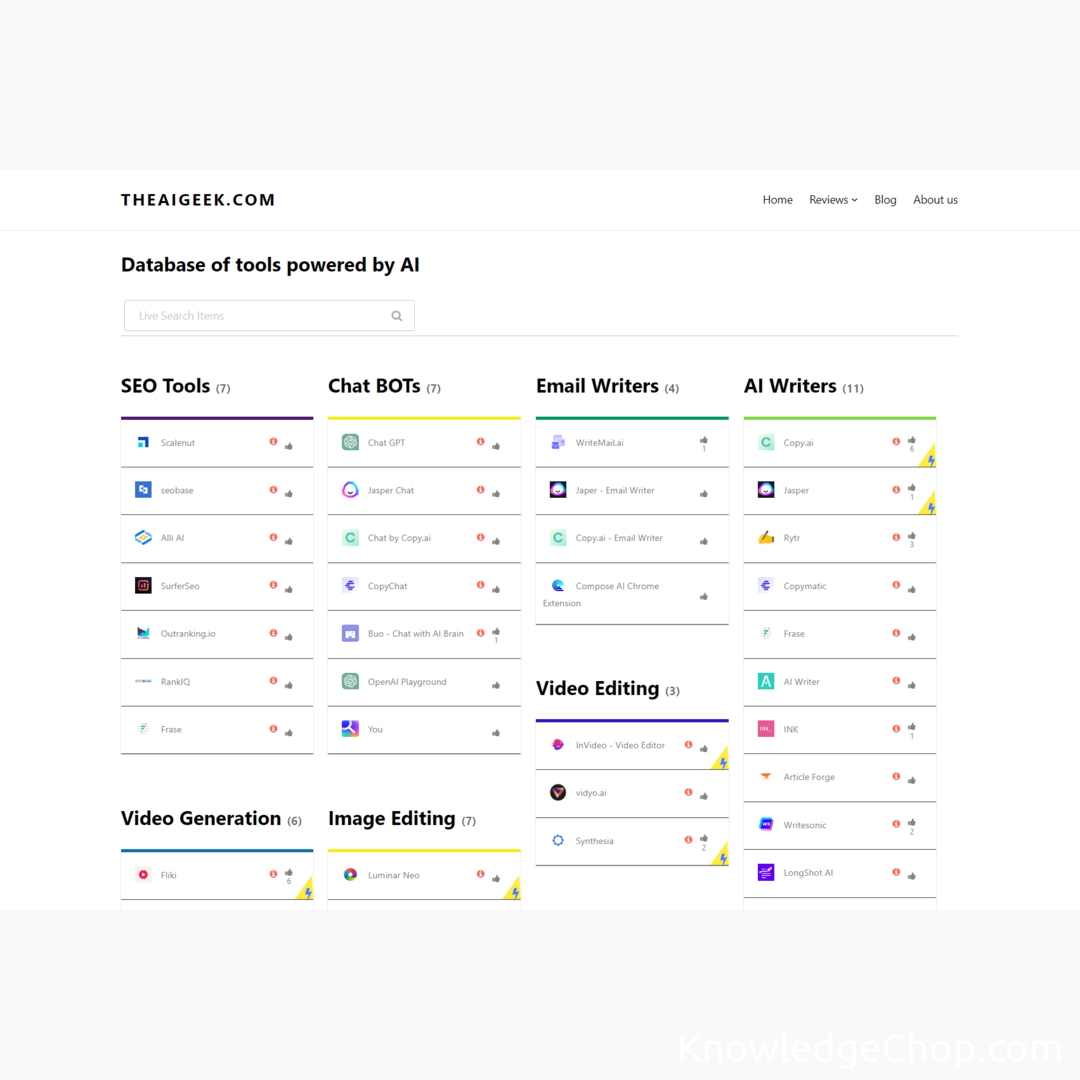Viewport: 1080px width, 1080px height.
Task: Click the Luminar Neo logo icon
Action: (350, 875)
